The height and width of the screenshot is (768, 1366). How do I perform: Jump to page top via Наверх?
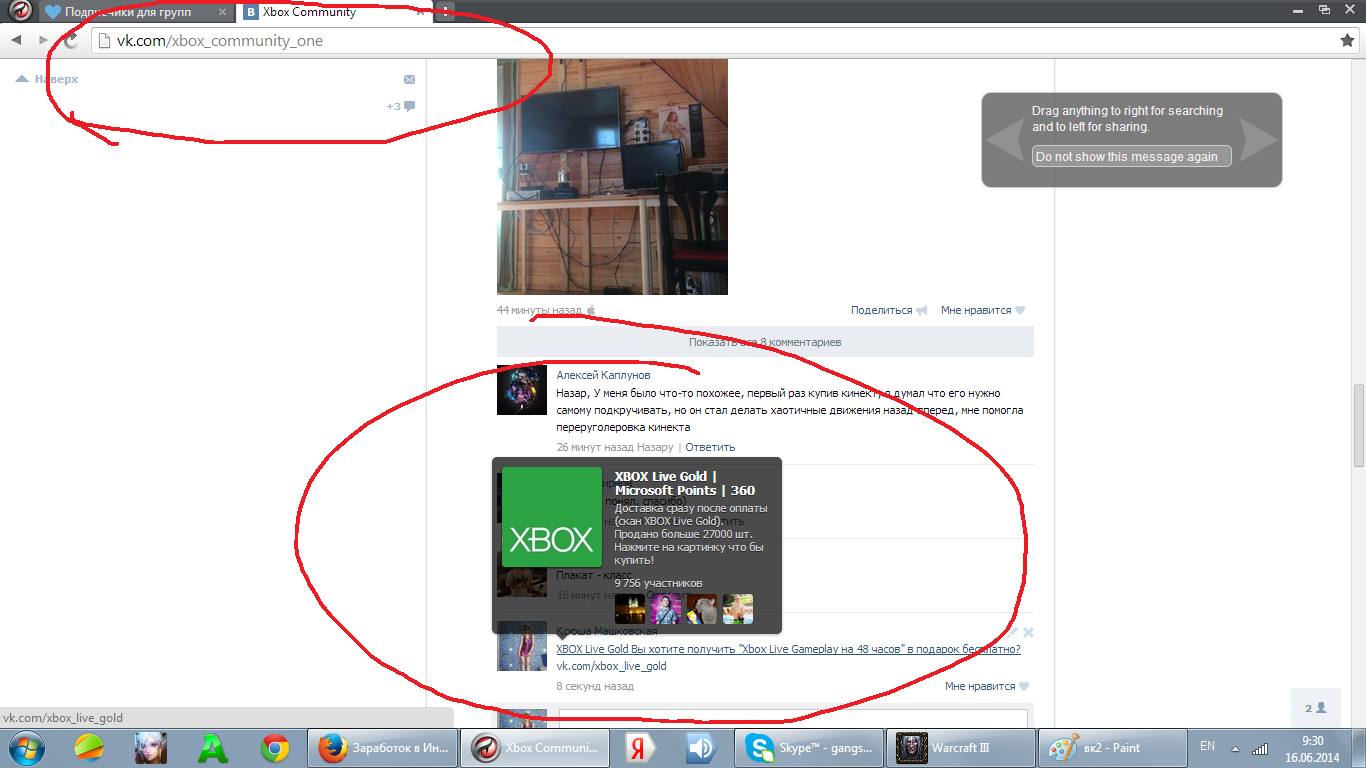(x=47, y=79)
